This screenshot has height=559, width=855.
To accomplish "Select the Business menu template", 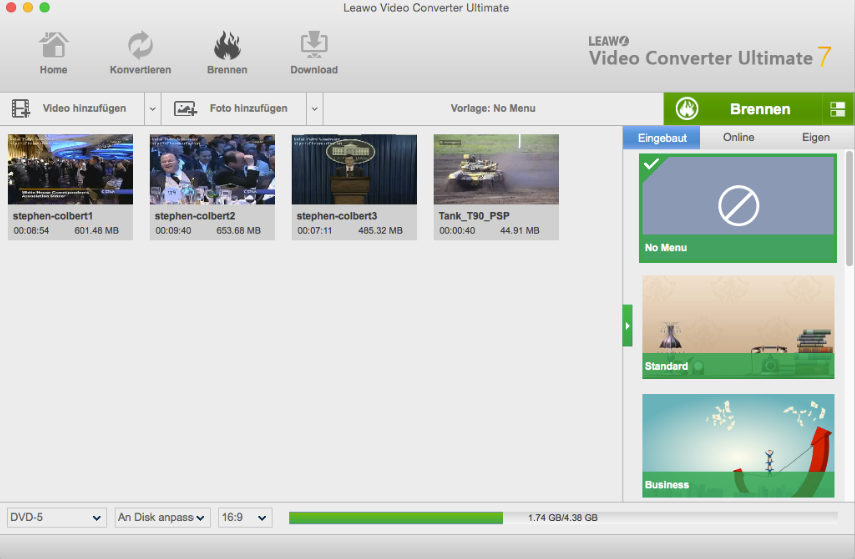I will (x=738, y=446).
